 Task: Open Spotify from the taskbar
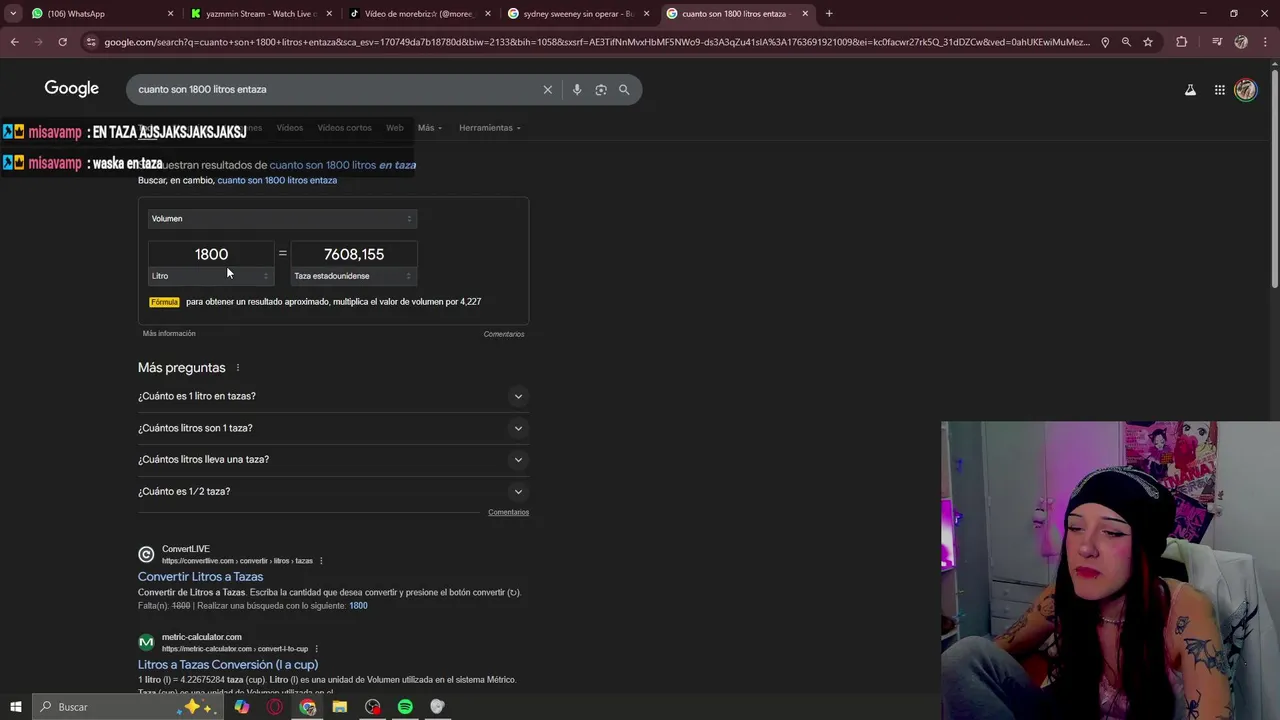pos(405,707)
